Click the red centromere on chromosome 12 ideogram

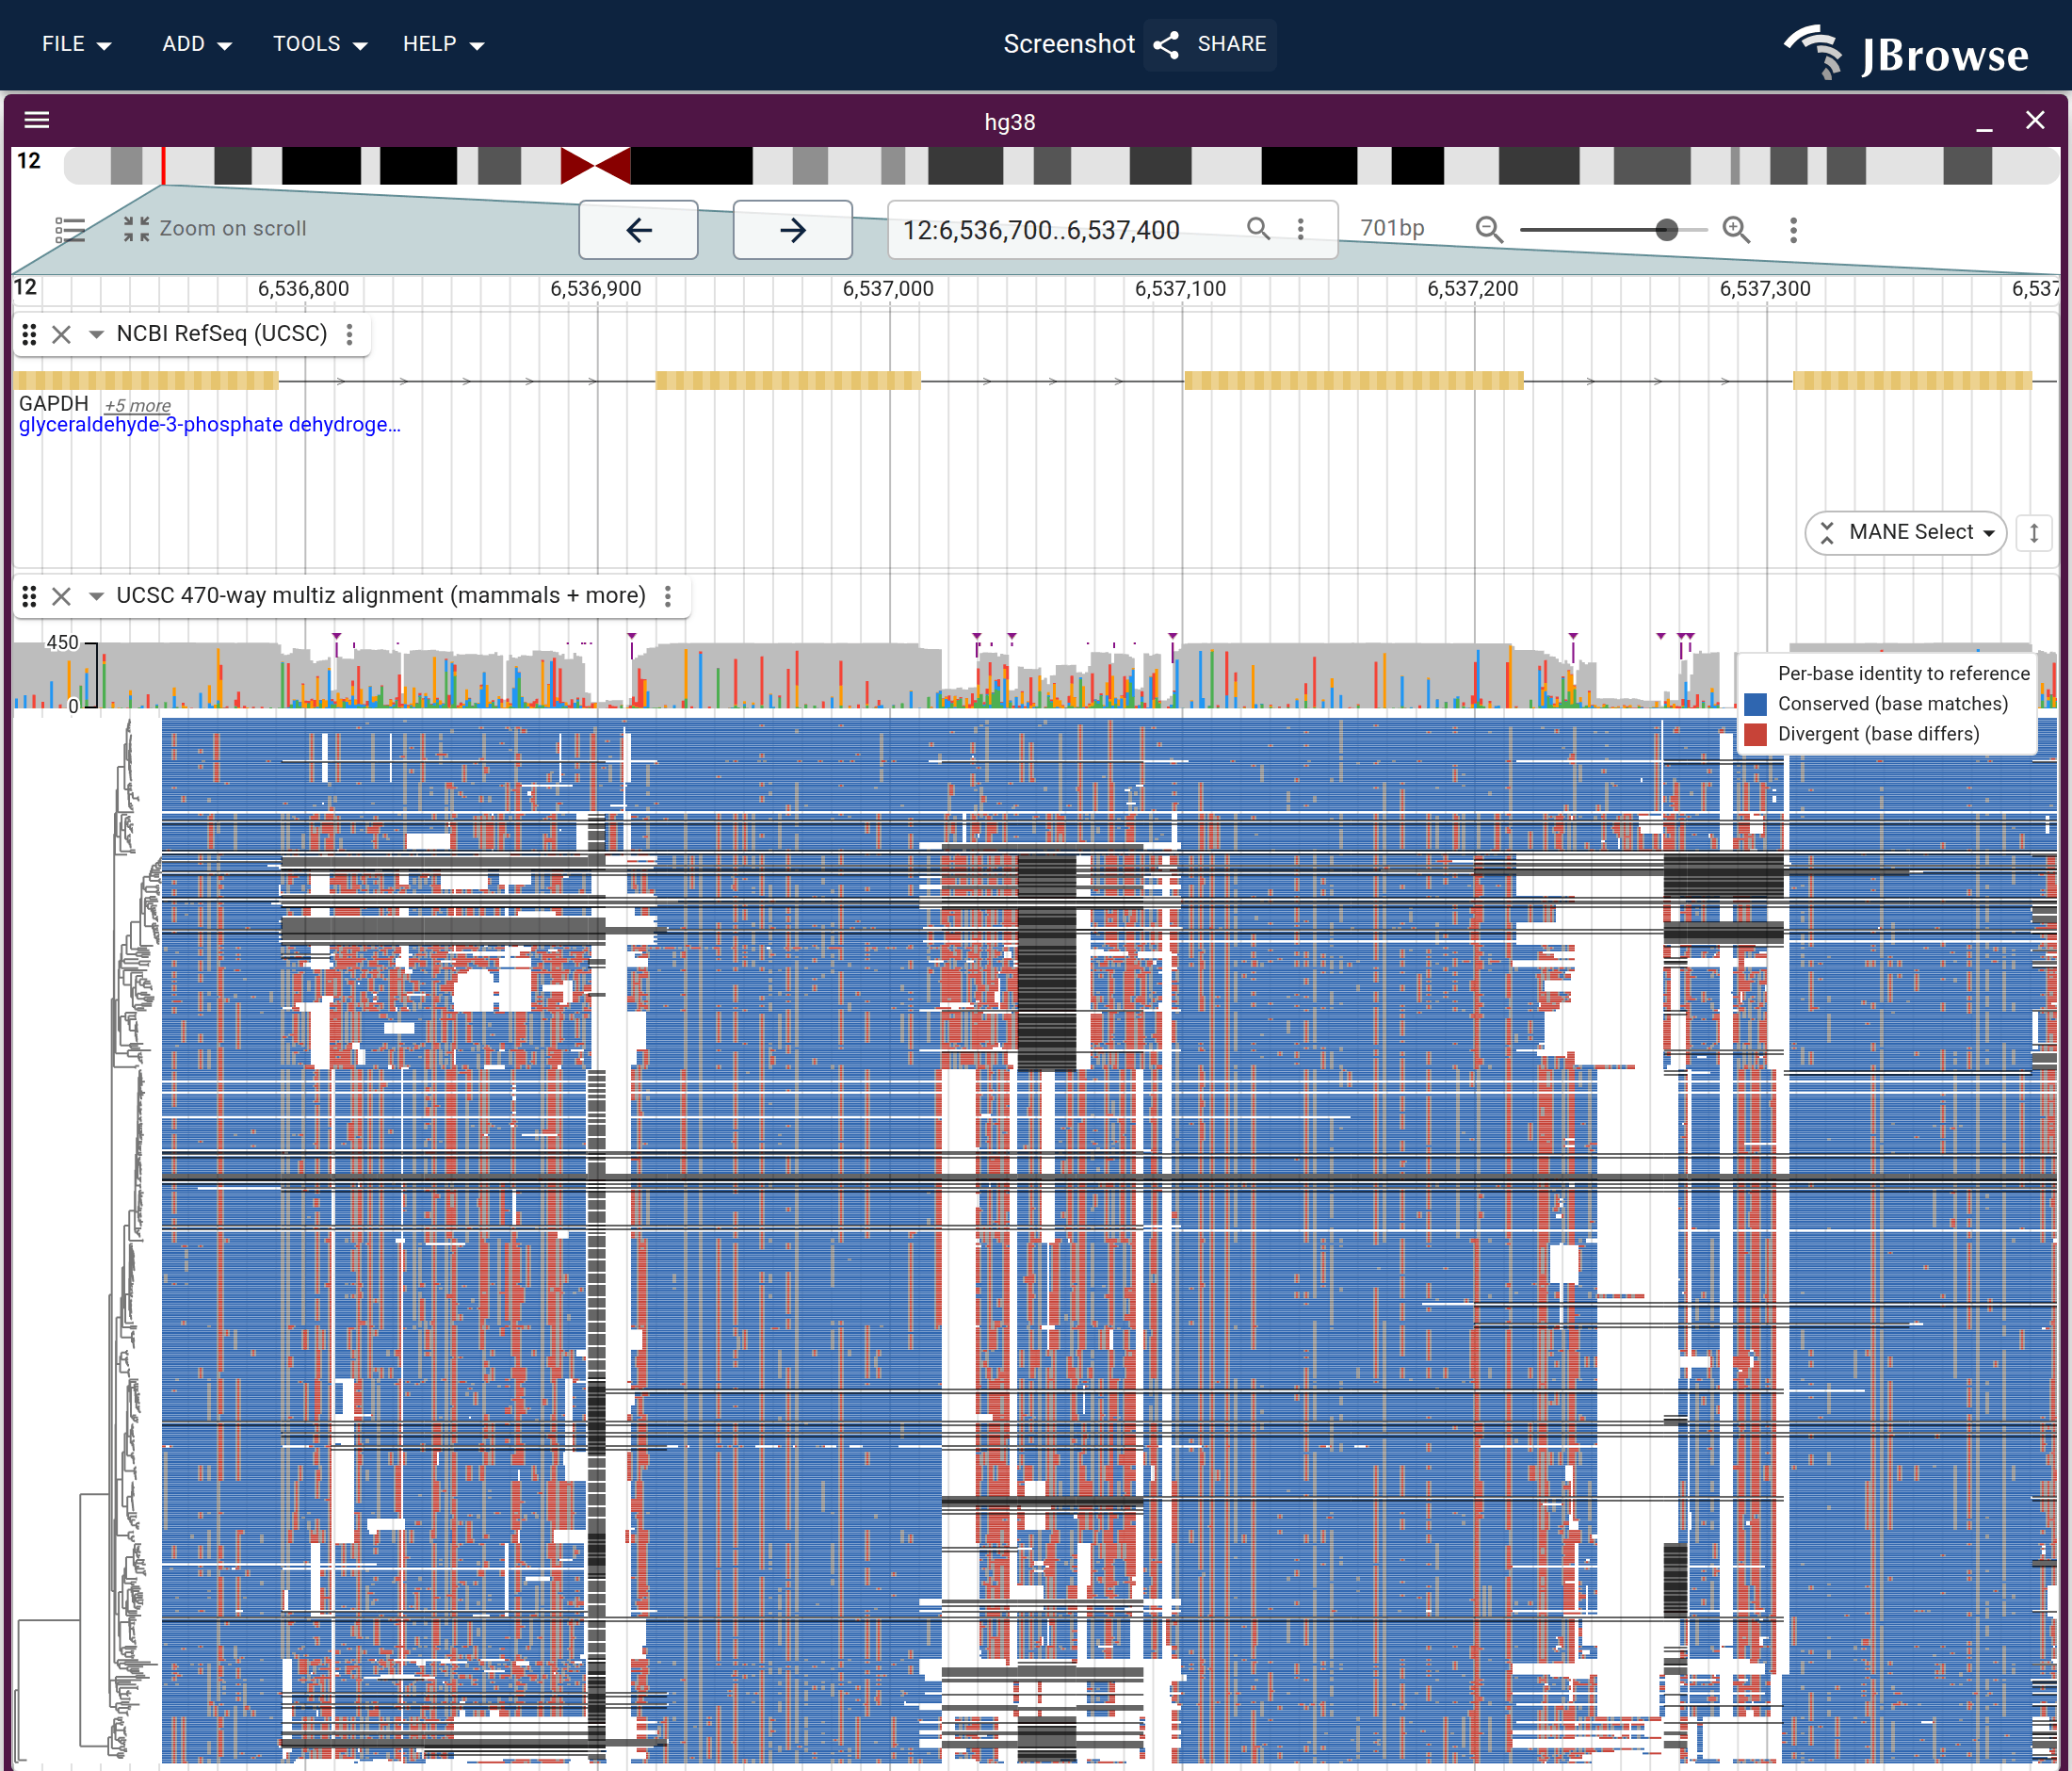595,166
